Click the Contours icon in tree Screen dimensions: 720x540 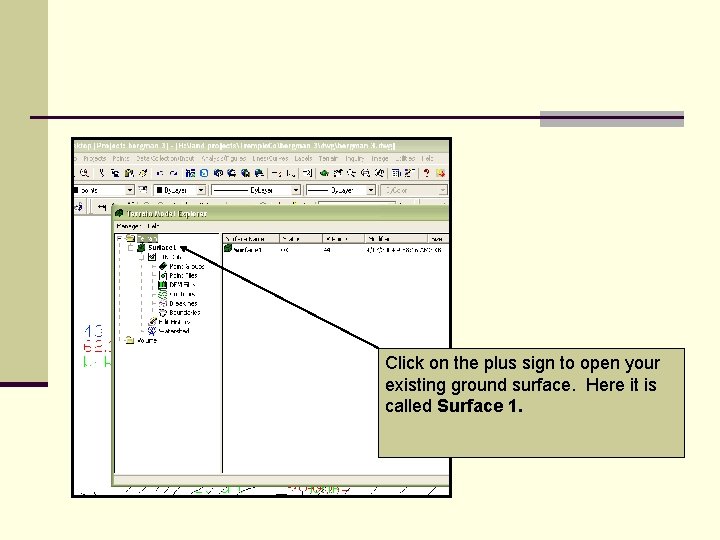(163, 294)
